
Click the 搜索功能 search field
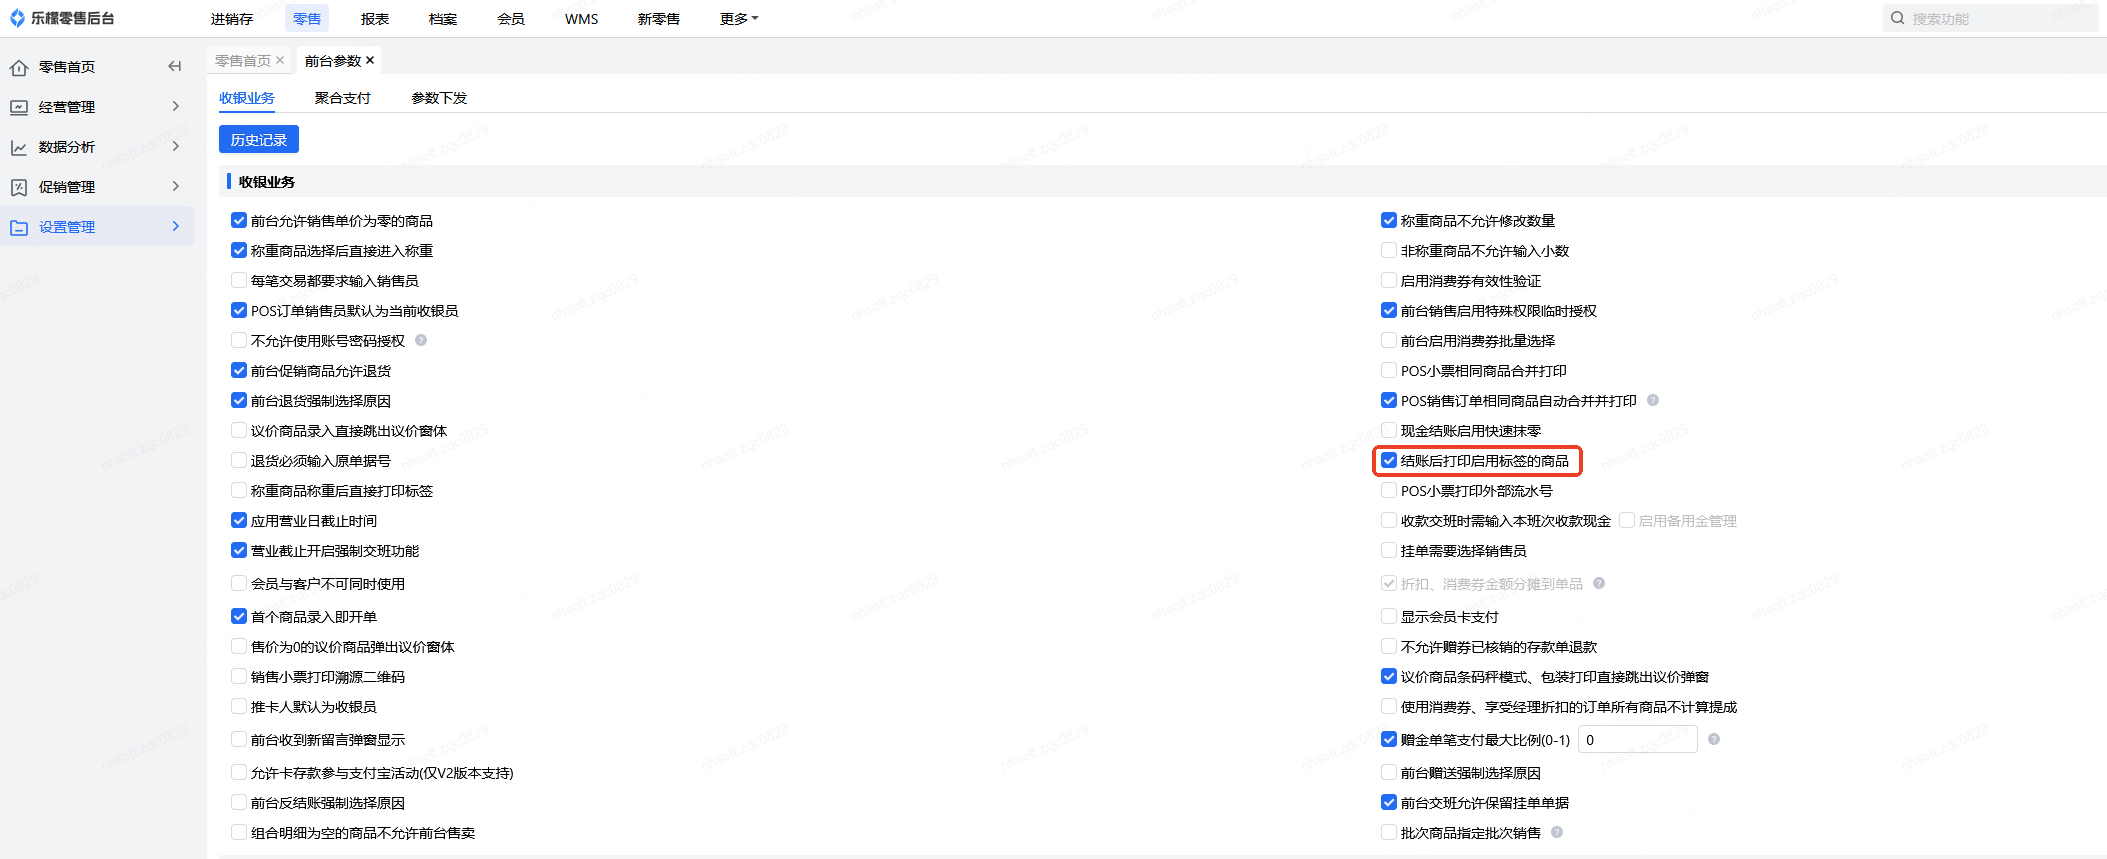pyautogui.click(x=1990, y=18)
